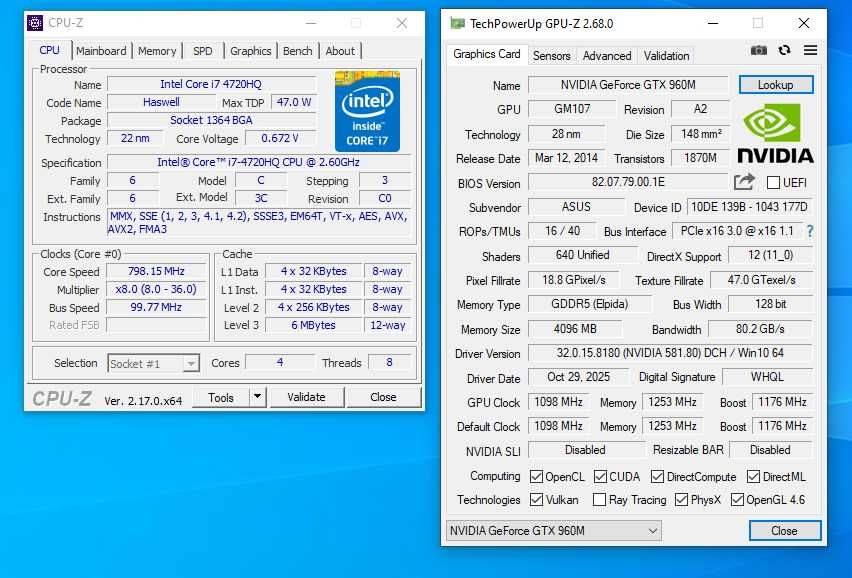Click the BIOS share/export arrow icon
This screenshot has height=578, width=852.
(744, 181)
